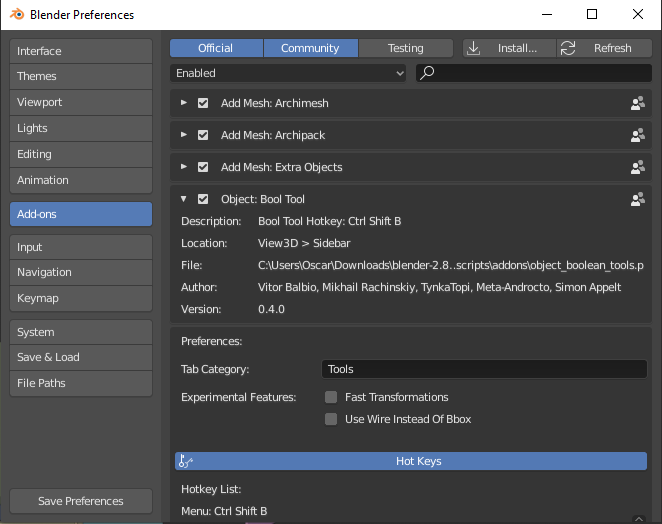Toggle the Community add-ons filter
662x524 pixels.
(311, 48)
